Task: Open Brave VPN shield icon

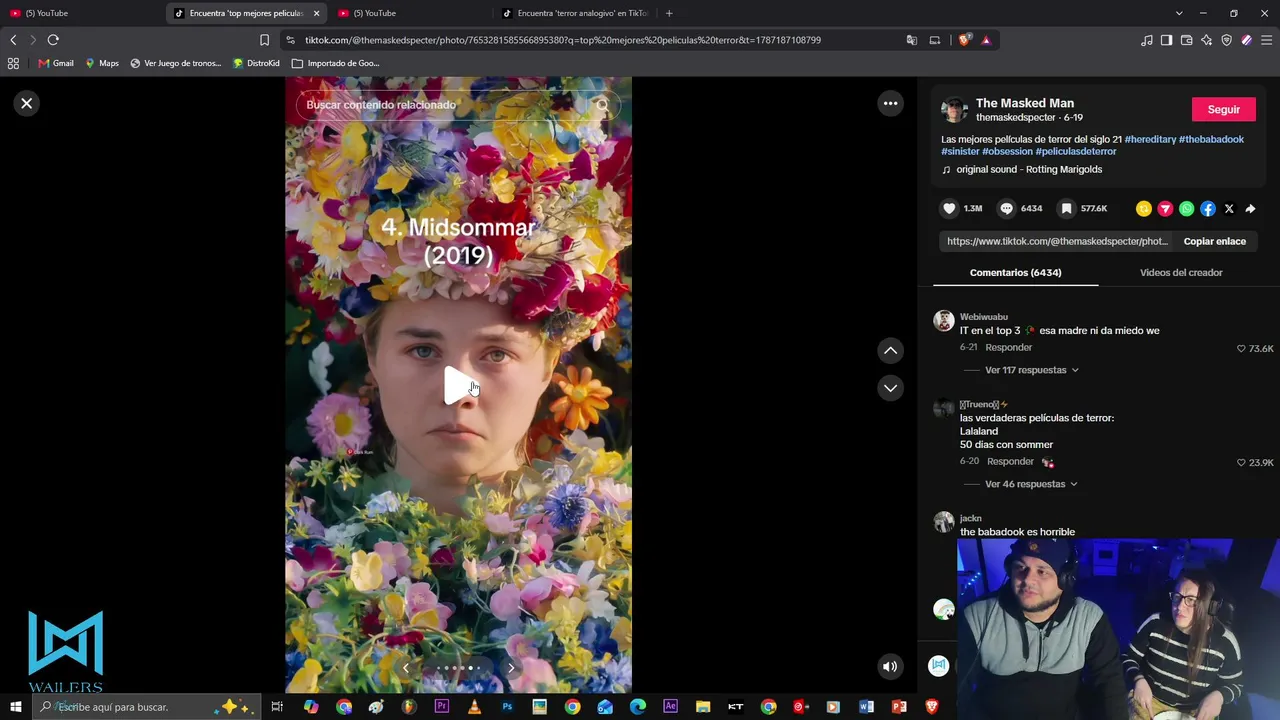Action: (1226, 40)
